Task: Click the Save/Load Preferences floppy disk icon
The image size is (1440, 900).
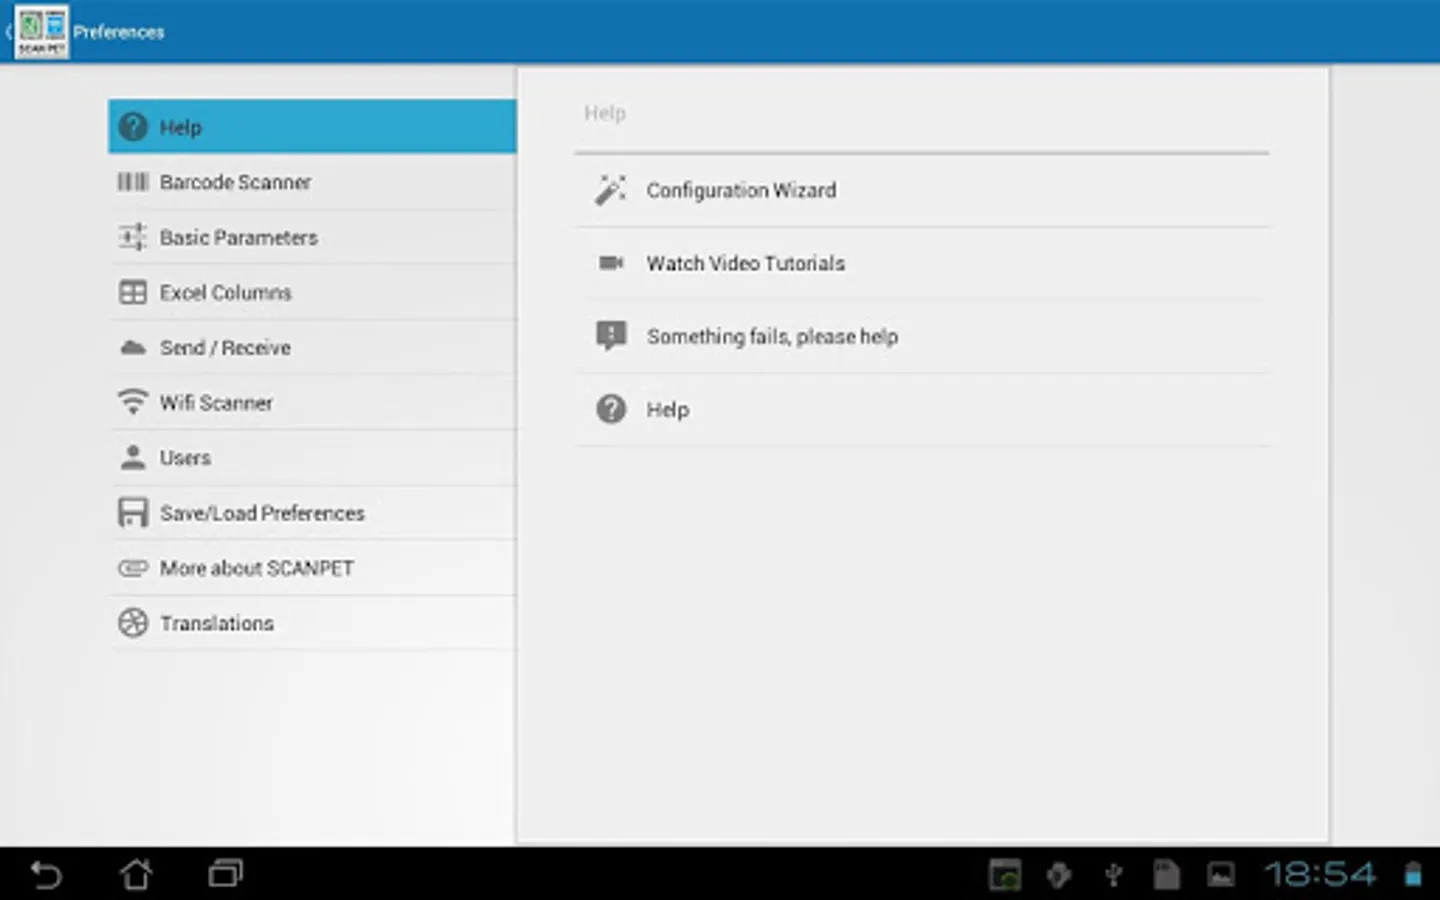Action: coord(132,512)
